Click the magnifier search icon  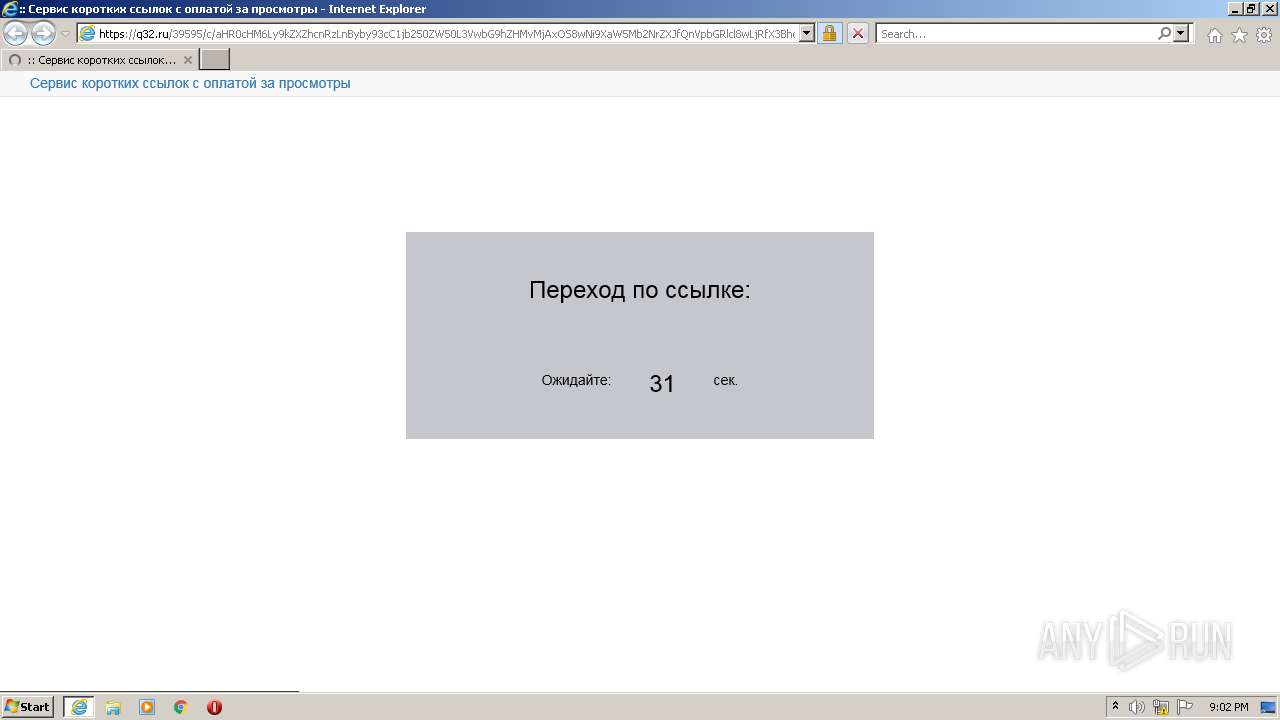coord(1164,34)
